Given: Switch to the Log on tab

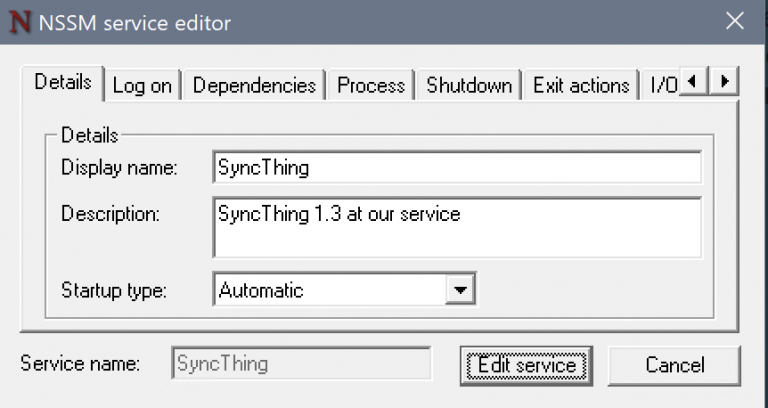Looking at the screenshot, I should pyautogui.click(x=142, y=86).
